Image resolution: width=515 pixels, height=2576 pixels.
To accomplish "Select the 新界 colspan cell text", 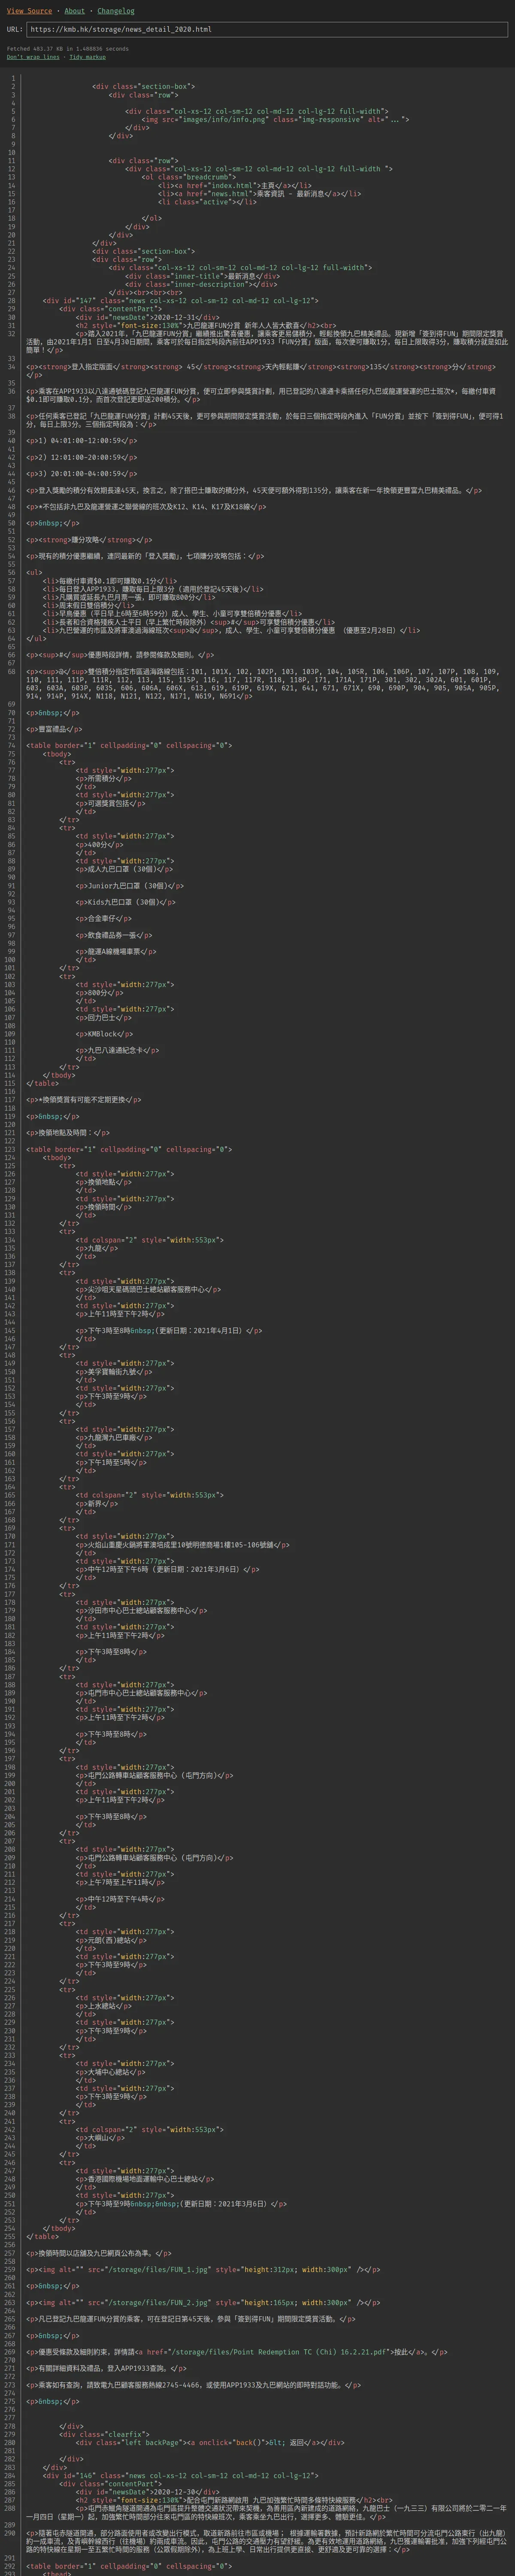I will pos(95,1504).
